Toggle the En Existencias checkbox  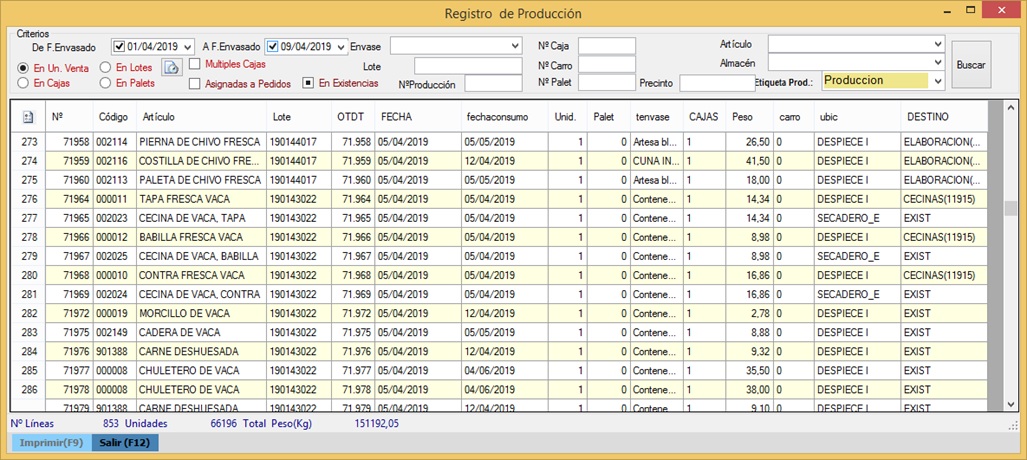pyautogui.click(x=309, y=84)
